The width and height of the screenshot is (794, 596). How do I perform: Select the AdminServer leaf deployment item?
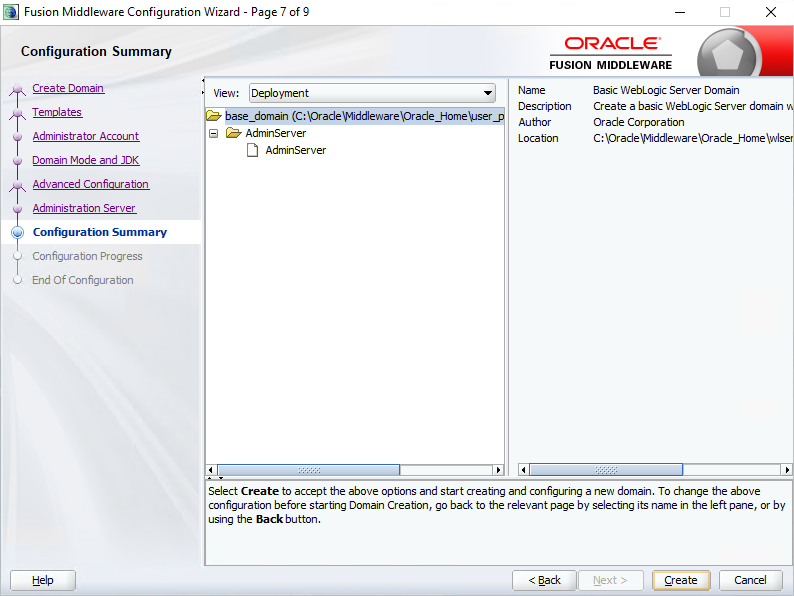(296, 150)
